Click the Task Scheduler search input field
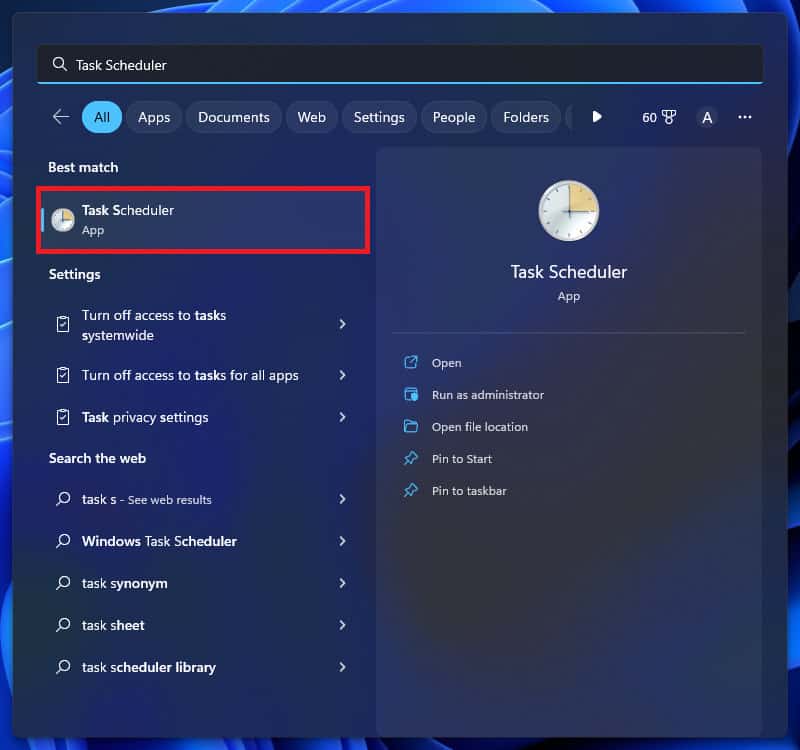This screenshot has height=750, width=800. (x=400, y=64)
